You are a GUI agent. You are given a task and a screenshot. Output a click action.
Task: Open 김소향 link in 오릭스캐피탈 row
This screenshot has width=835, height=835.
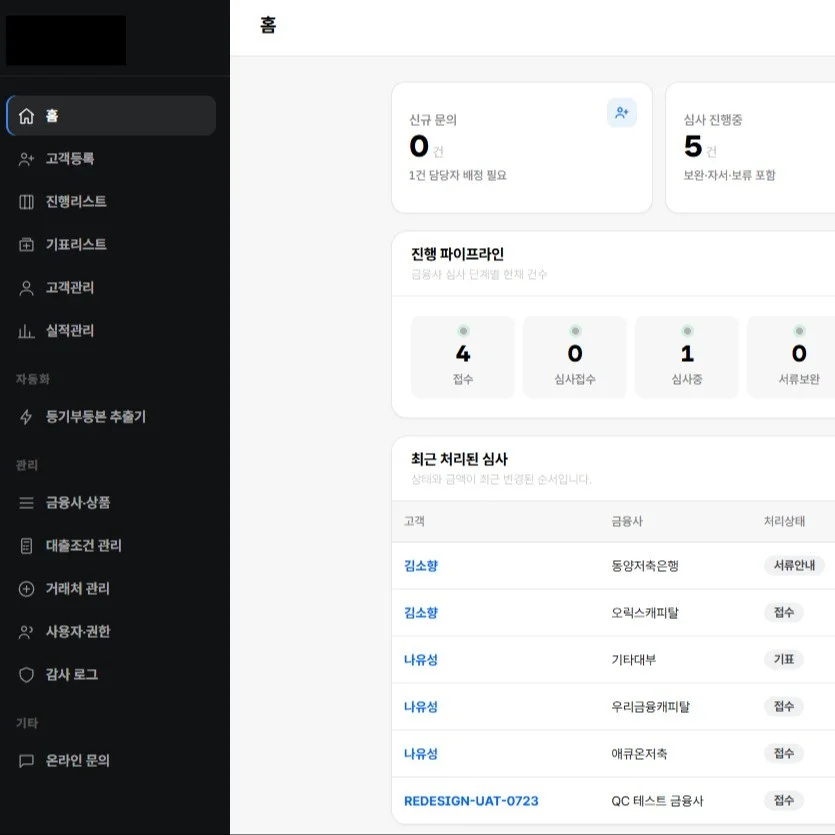click(421, 612)
